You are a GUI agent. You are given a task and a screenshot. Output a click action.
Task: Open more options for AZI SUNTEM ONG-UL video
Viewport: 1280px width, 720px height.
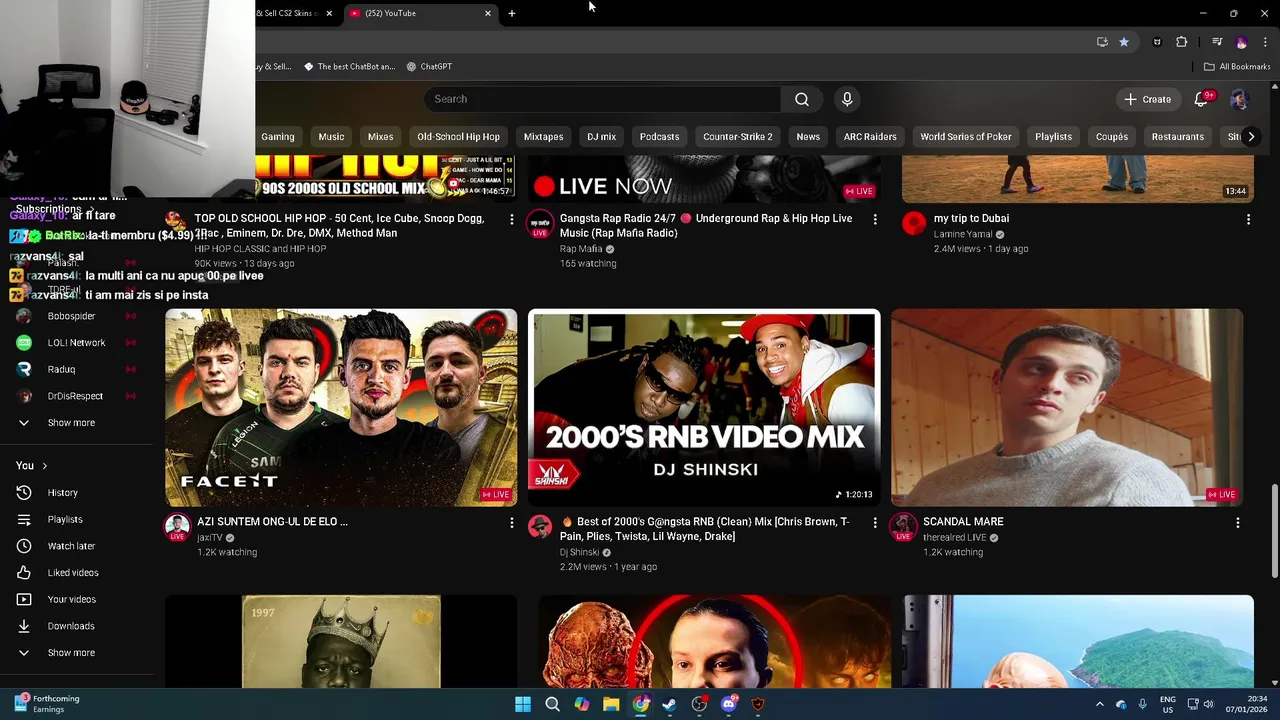pos(512,522)
